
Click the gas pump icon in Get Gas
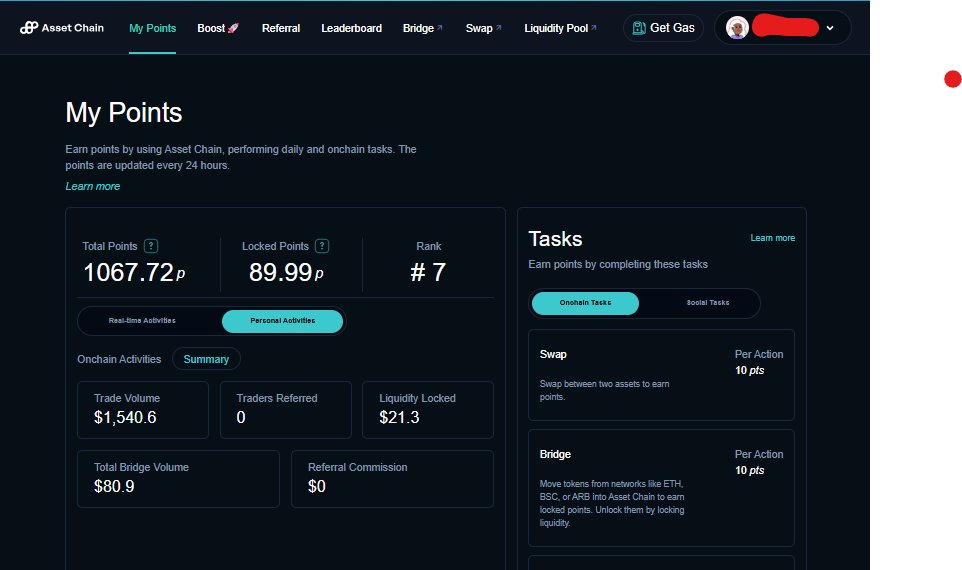pyautogui.click(x=639, y=28)
